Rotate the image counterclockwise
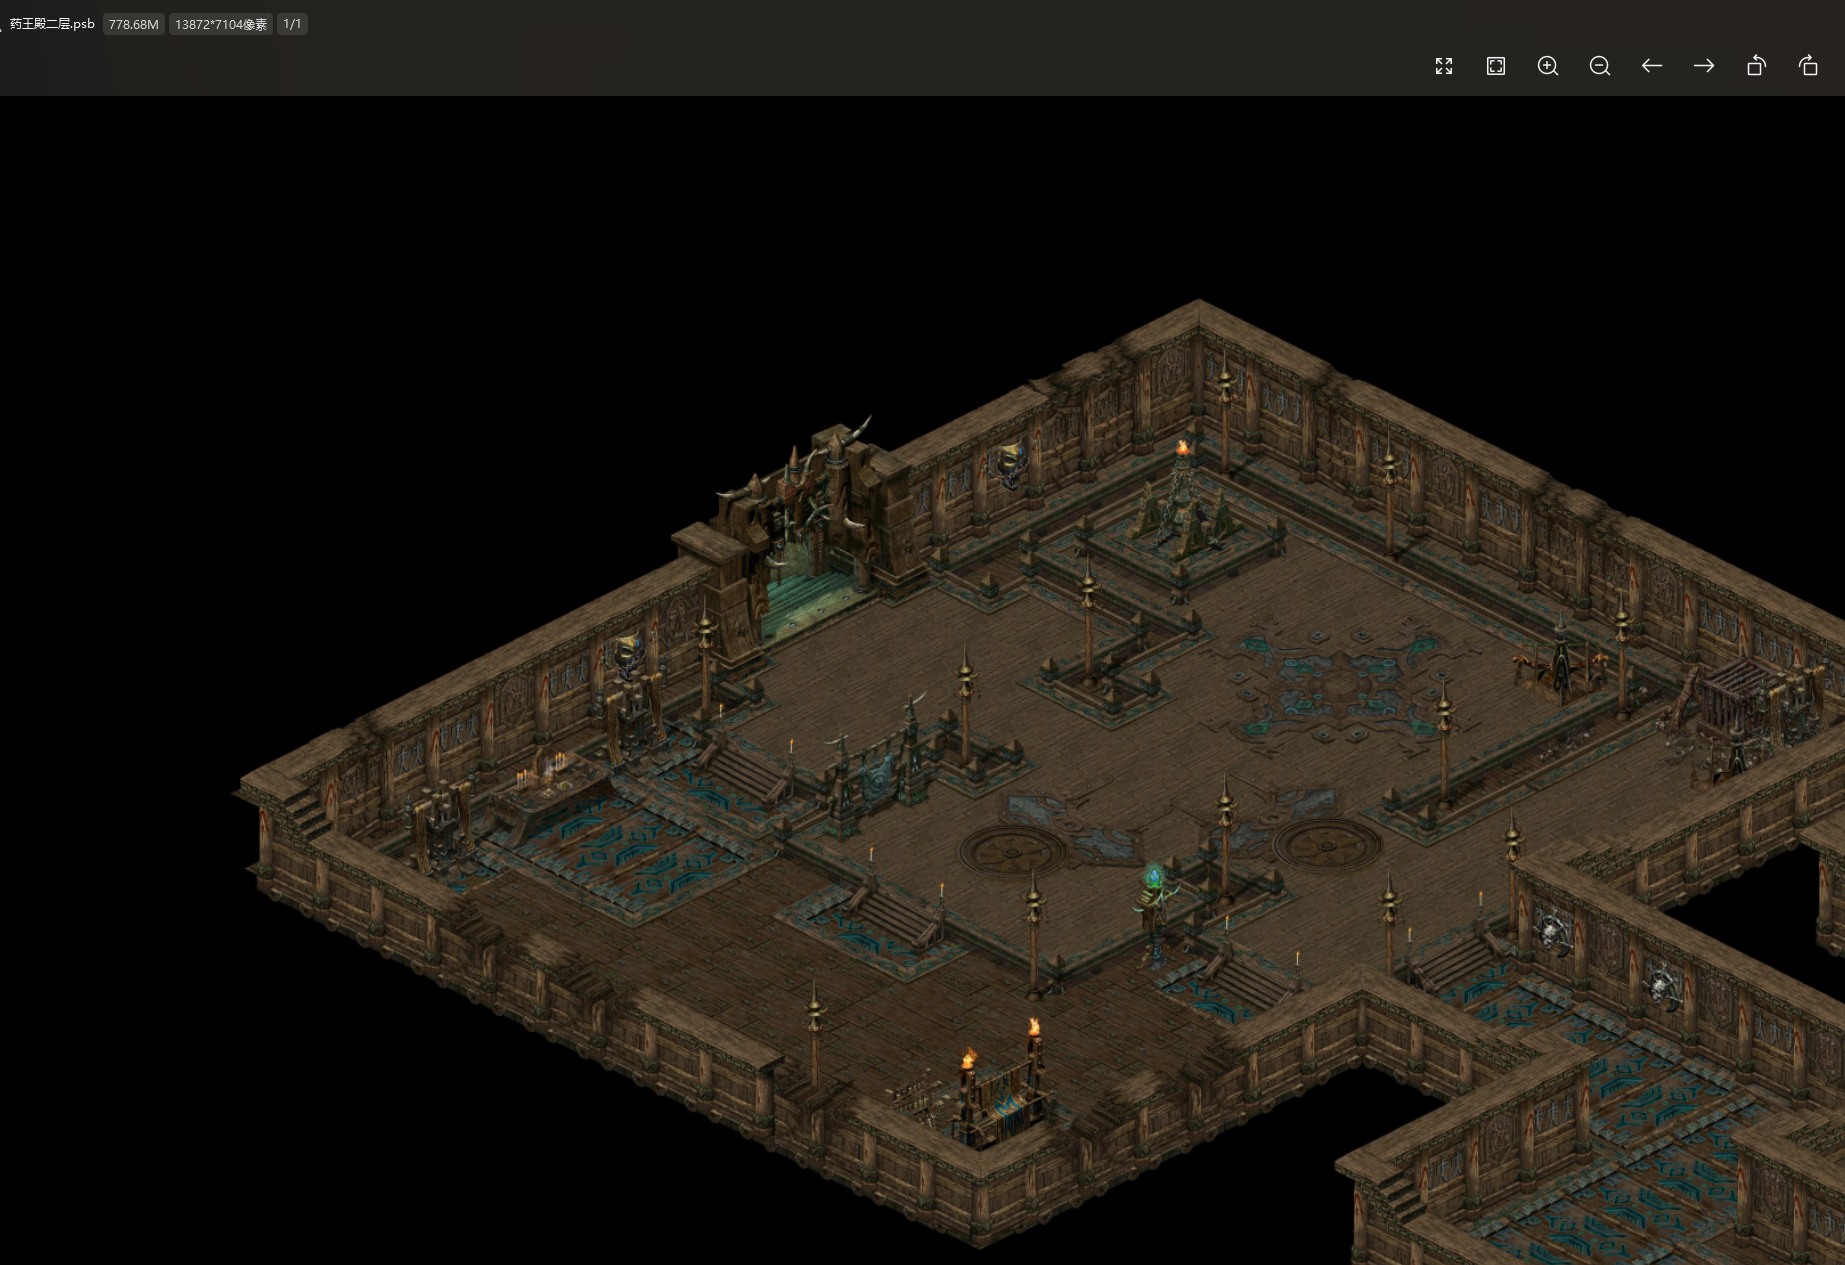This screenshot has height=1265, width=1845. [1756, 66]
